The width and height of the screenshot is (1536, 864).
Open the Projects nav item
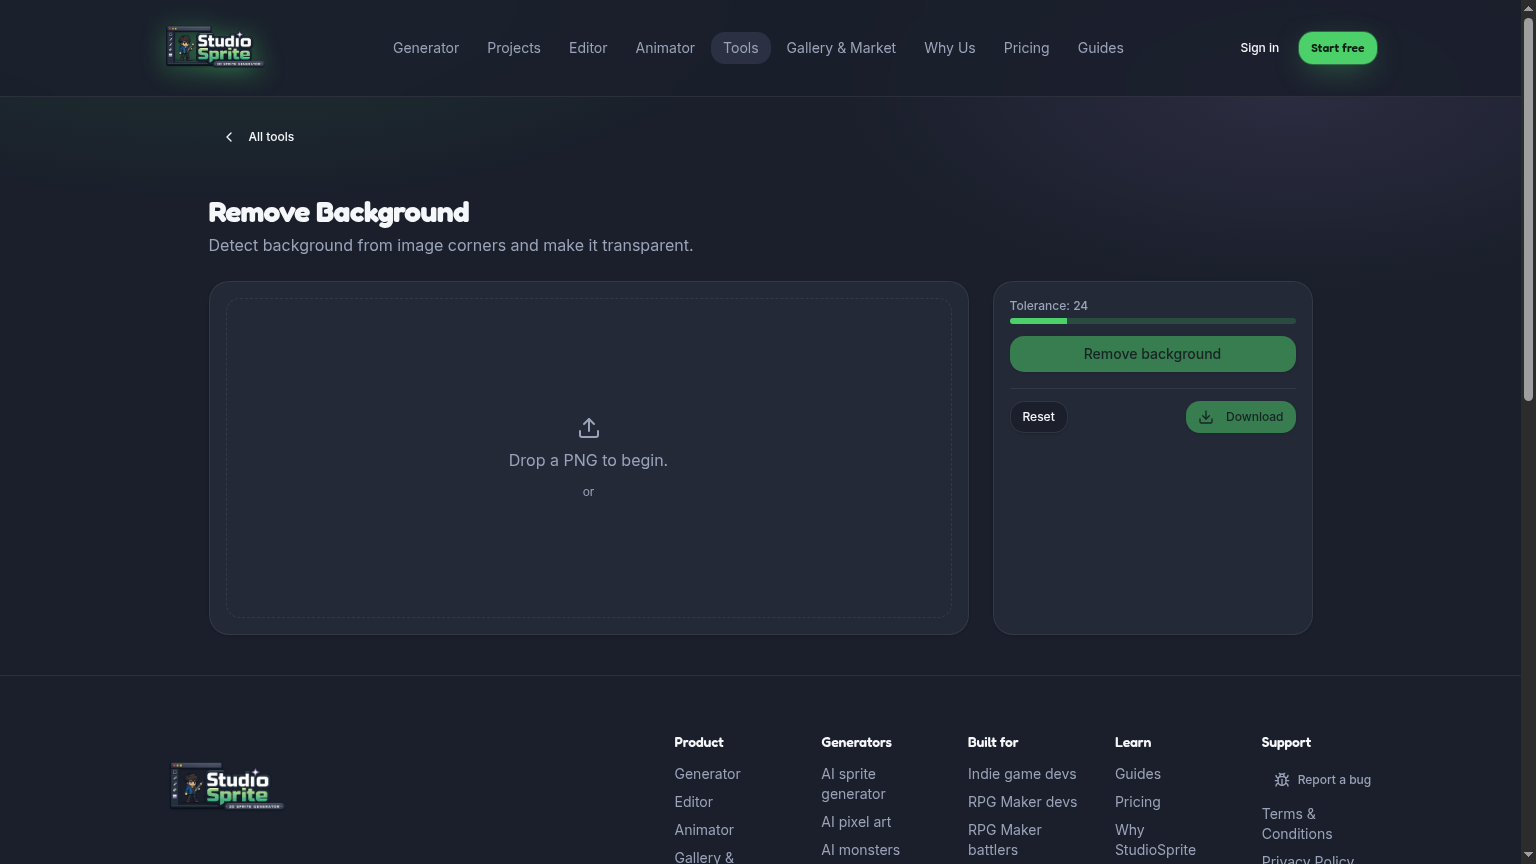514,48
